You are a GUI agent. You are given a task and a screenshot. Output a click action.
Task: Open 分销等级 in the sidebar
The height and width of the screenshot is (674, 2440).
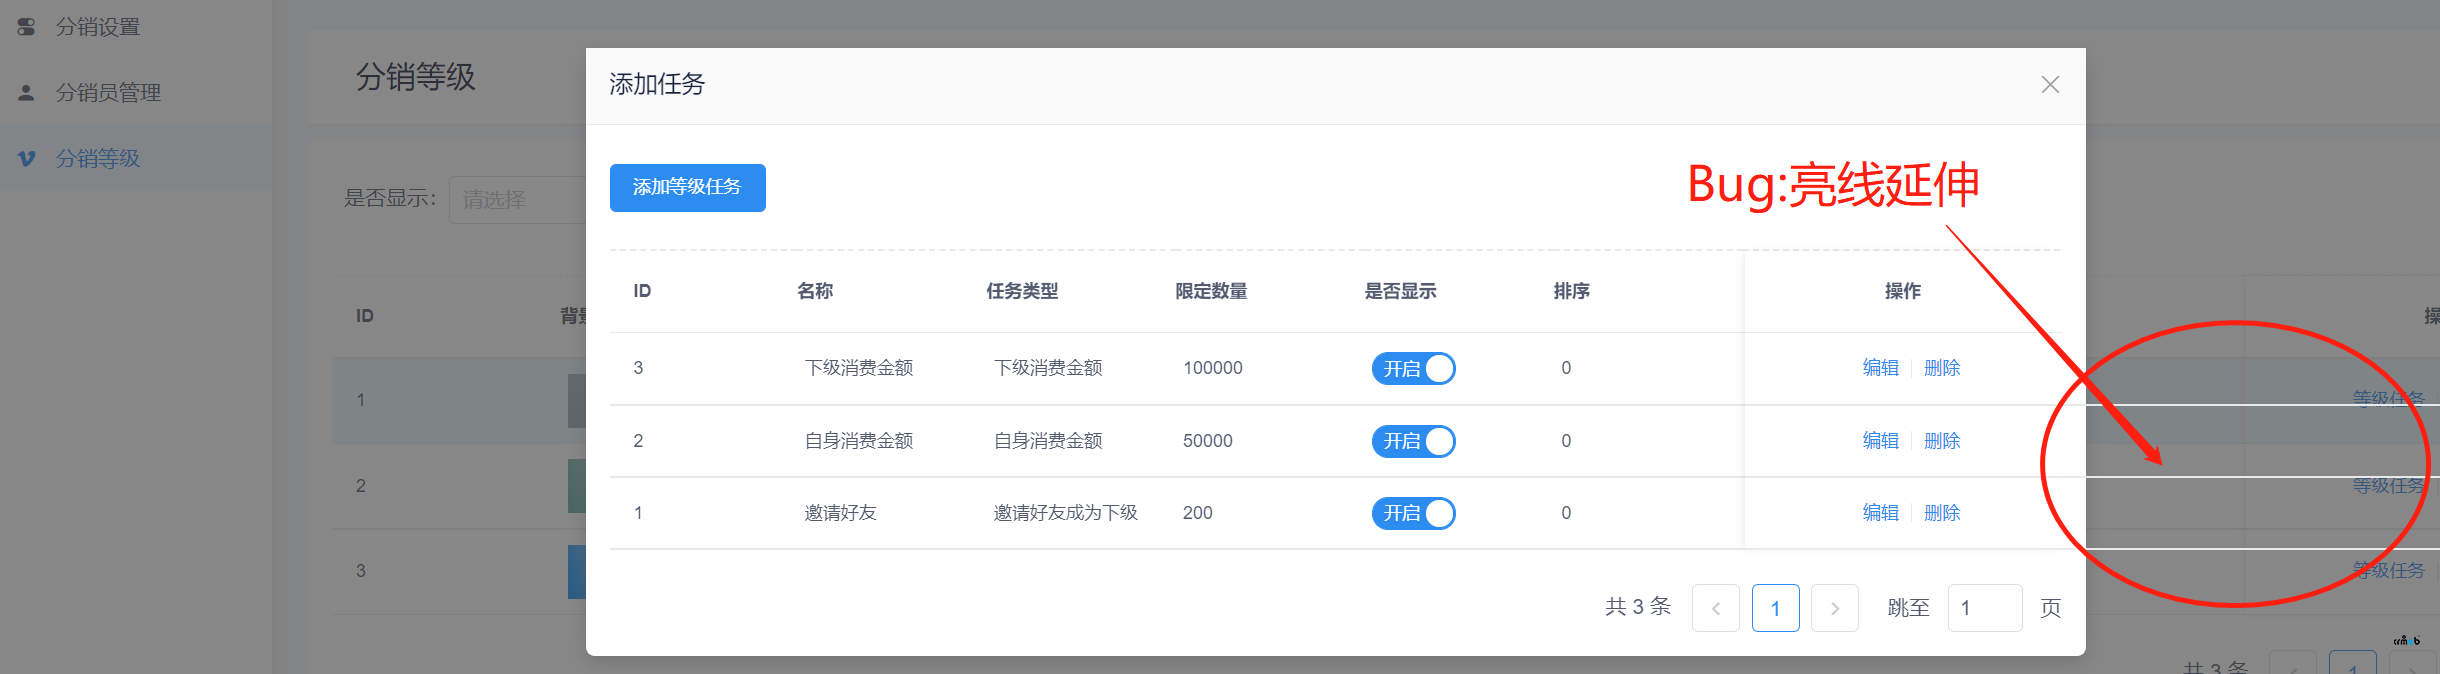pos(135,158)
